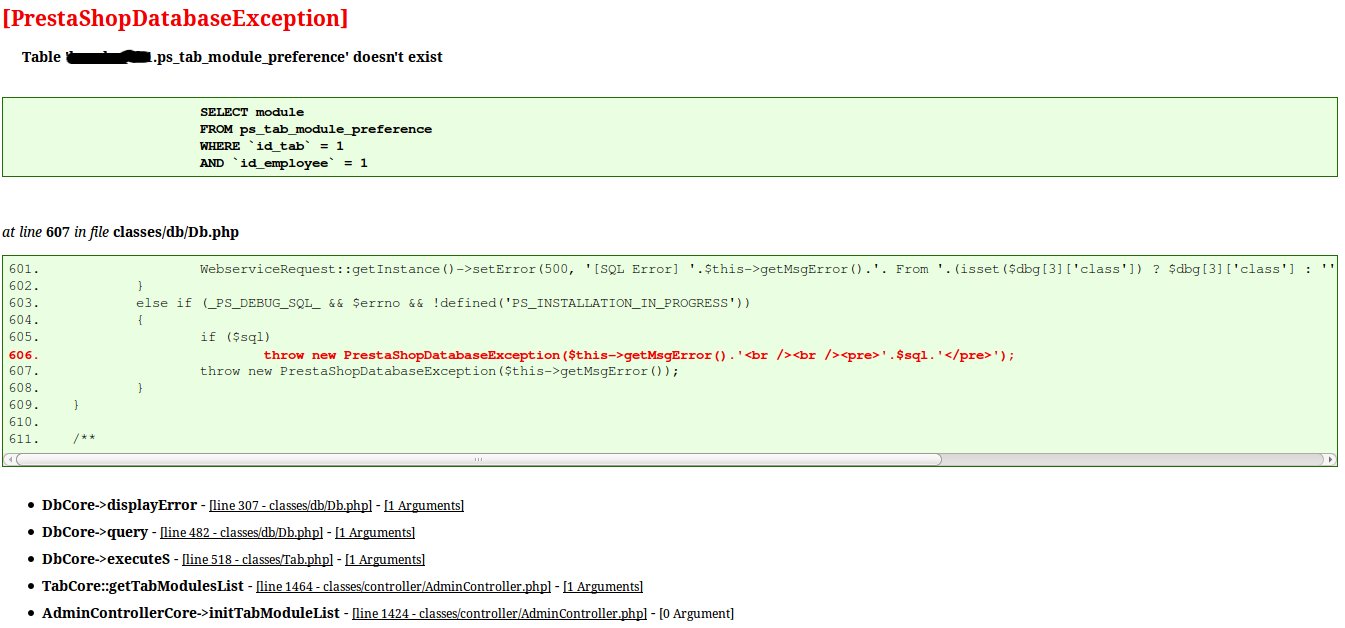Click highlighted red code line 606
This screenshot has width=1345, height=628.
click(639, 355)
